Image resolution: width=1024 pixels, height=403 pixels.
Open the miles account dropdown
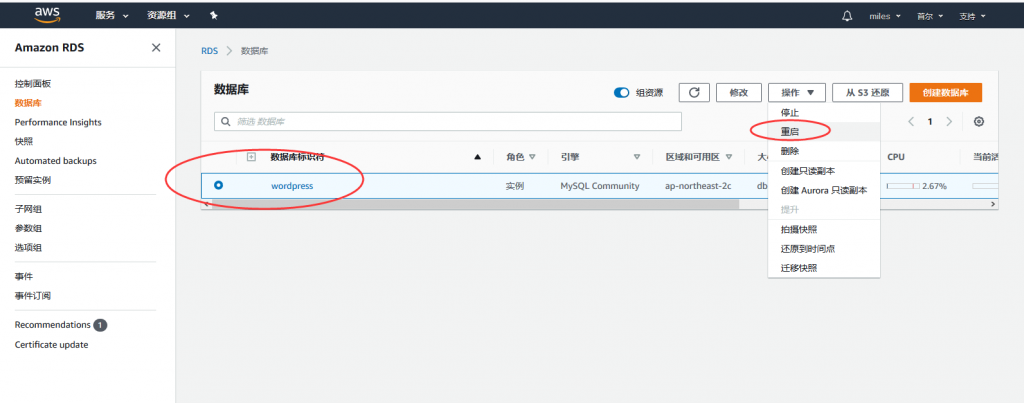pos(885,16)
